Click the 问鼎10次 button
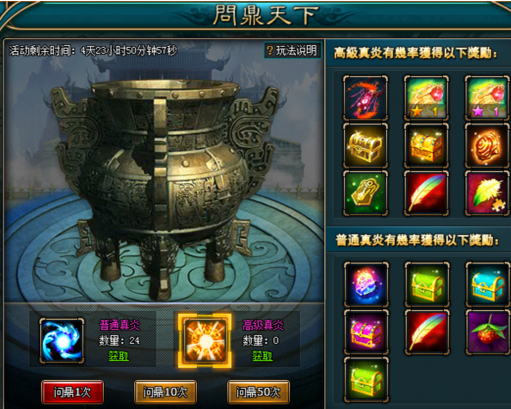The height and width of the screenshot is (409, 511). pos(165,392)
